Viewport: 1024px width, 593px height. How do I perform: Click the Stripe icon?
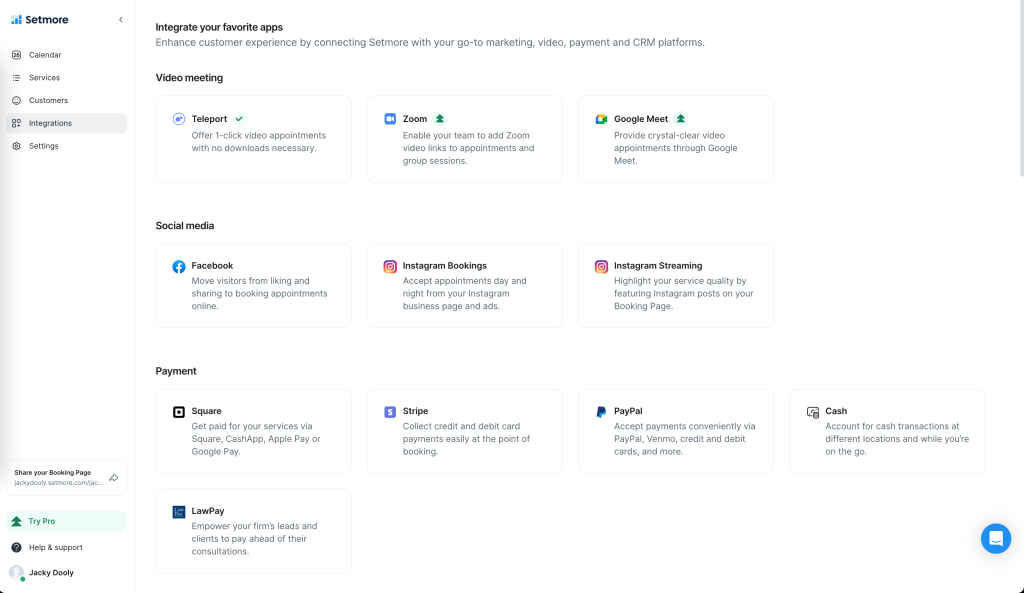click(390, 411)
